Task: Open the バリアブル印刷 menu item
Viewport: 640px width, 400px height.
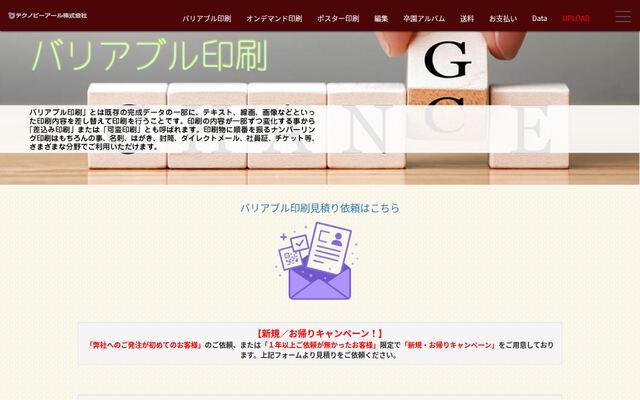Action: [207, 18]
